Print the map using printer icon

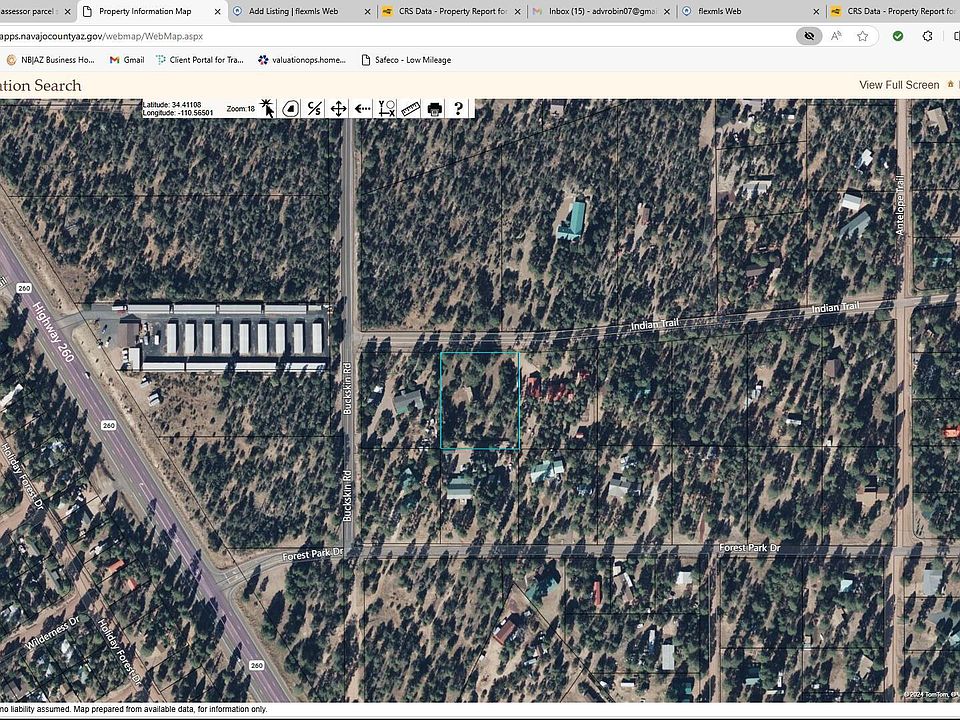(435, 108)
